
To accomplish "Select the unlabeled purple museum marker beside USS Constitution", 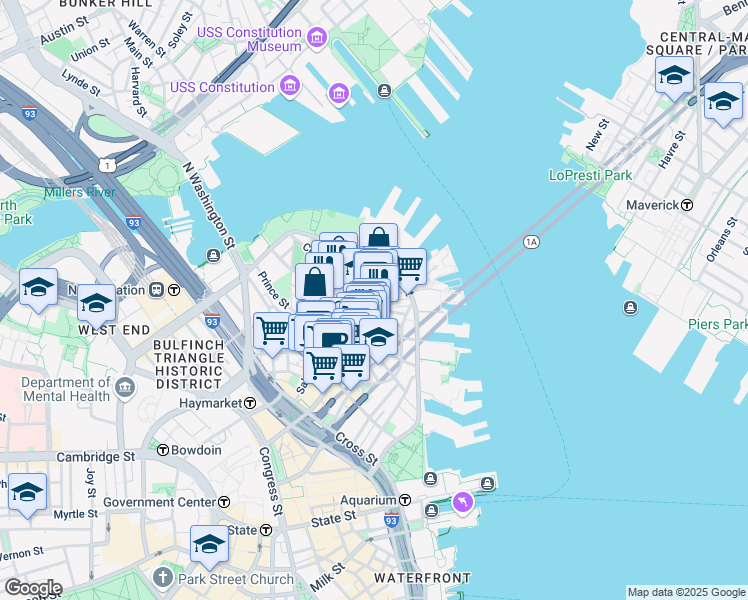I will tap(339, 93).
